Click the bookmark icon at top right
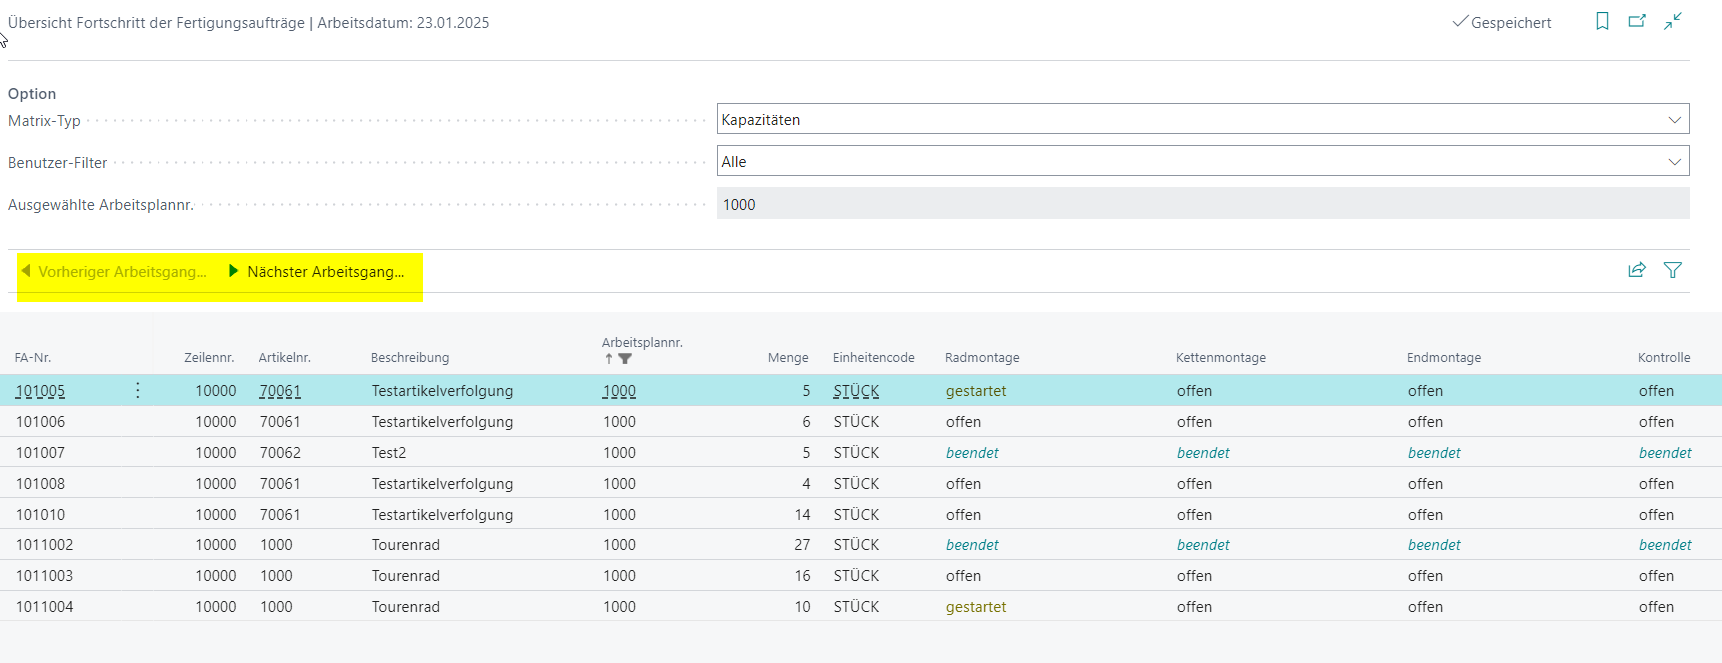Viewport: 1722px width, 663px height. [1602, 21]
